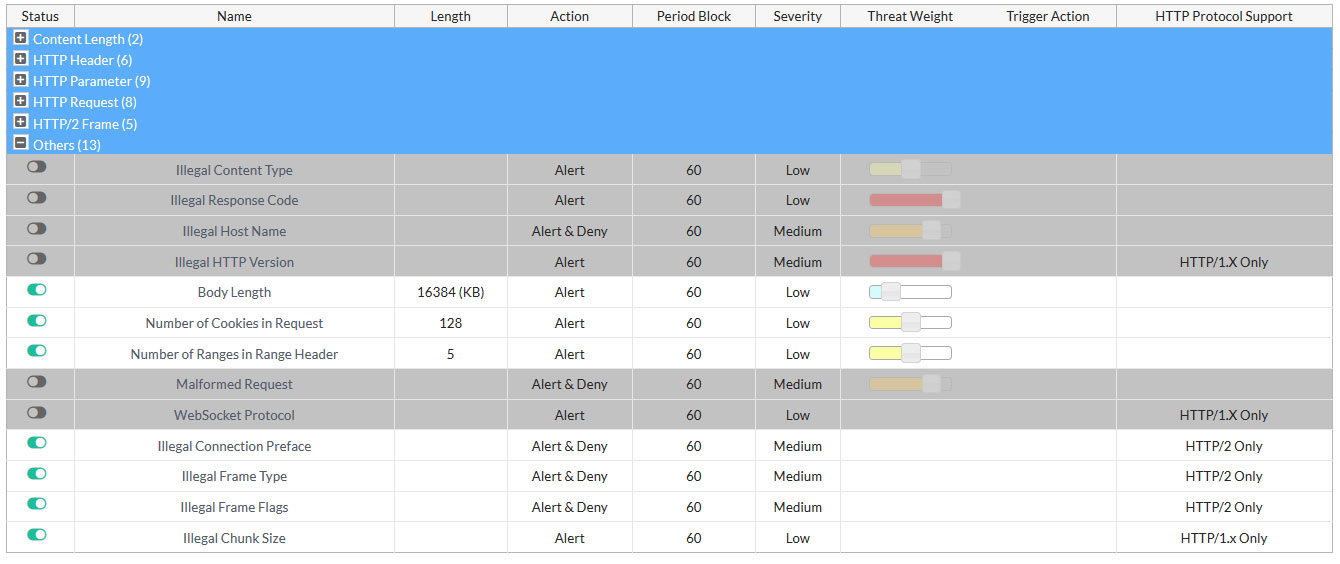Disable Number of Cookies in Request rule

[37, 320]
